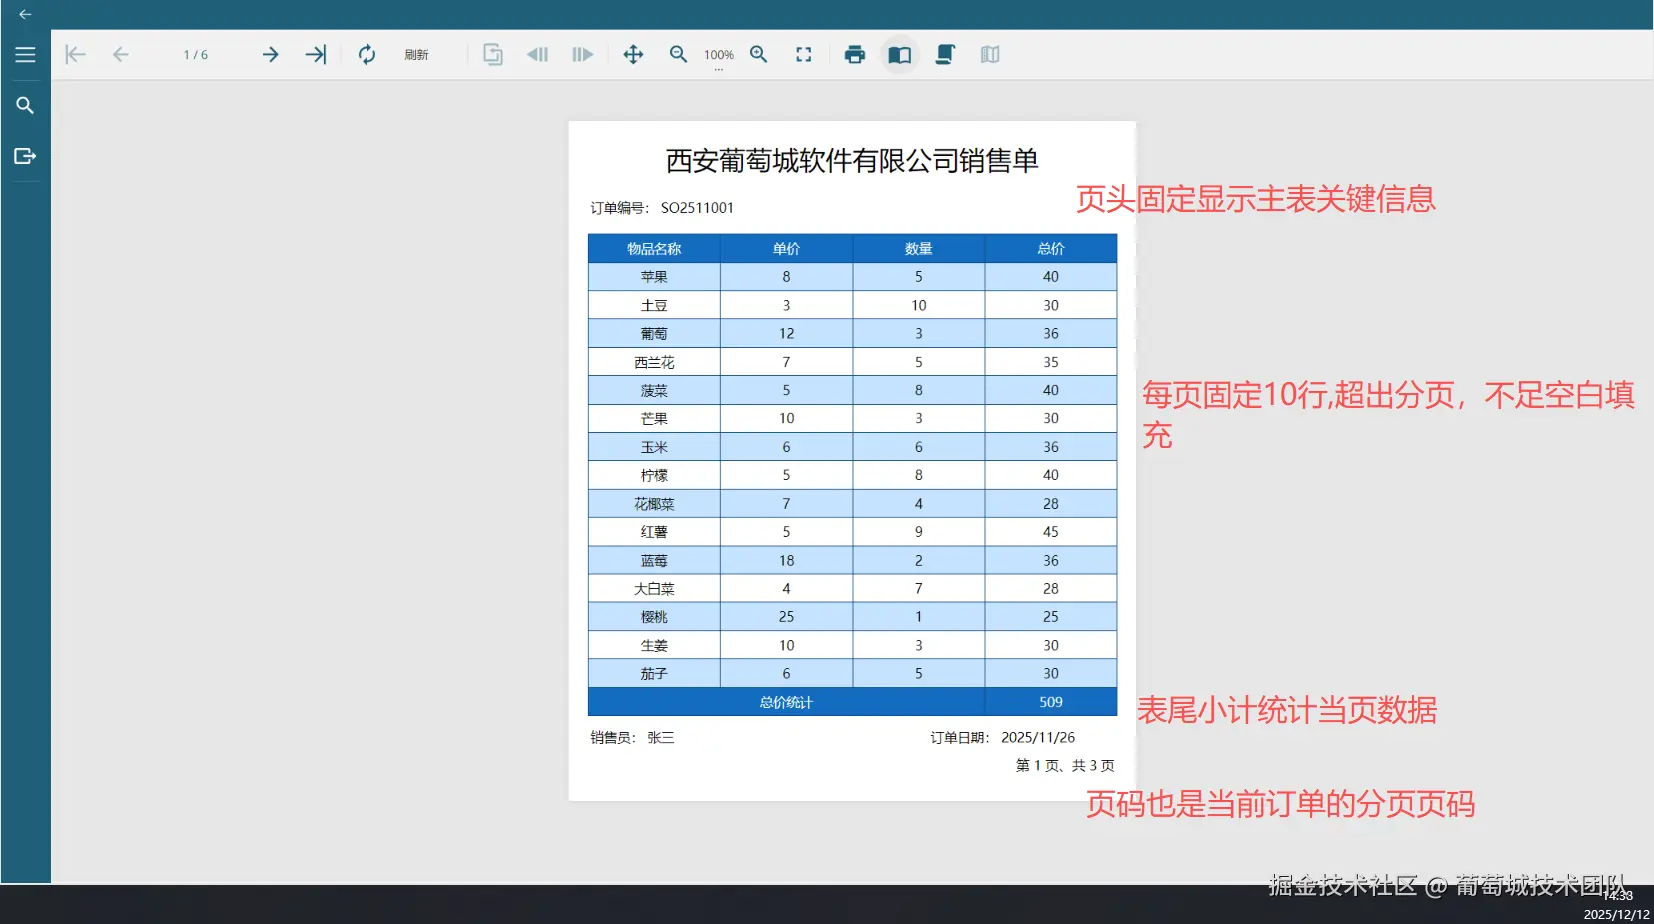
Task: Click the 总价统计 footer label
Action: click(x=786, y=702)
